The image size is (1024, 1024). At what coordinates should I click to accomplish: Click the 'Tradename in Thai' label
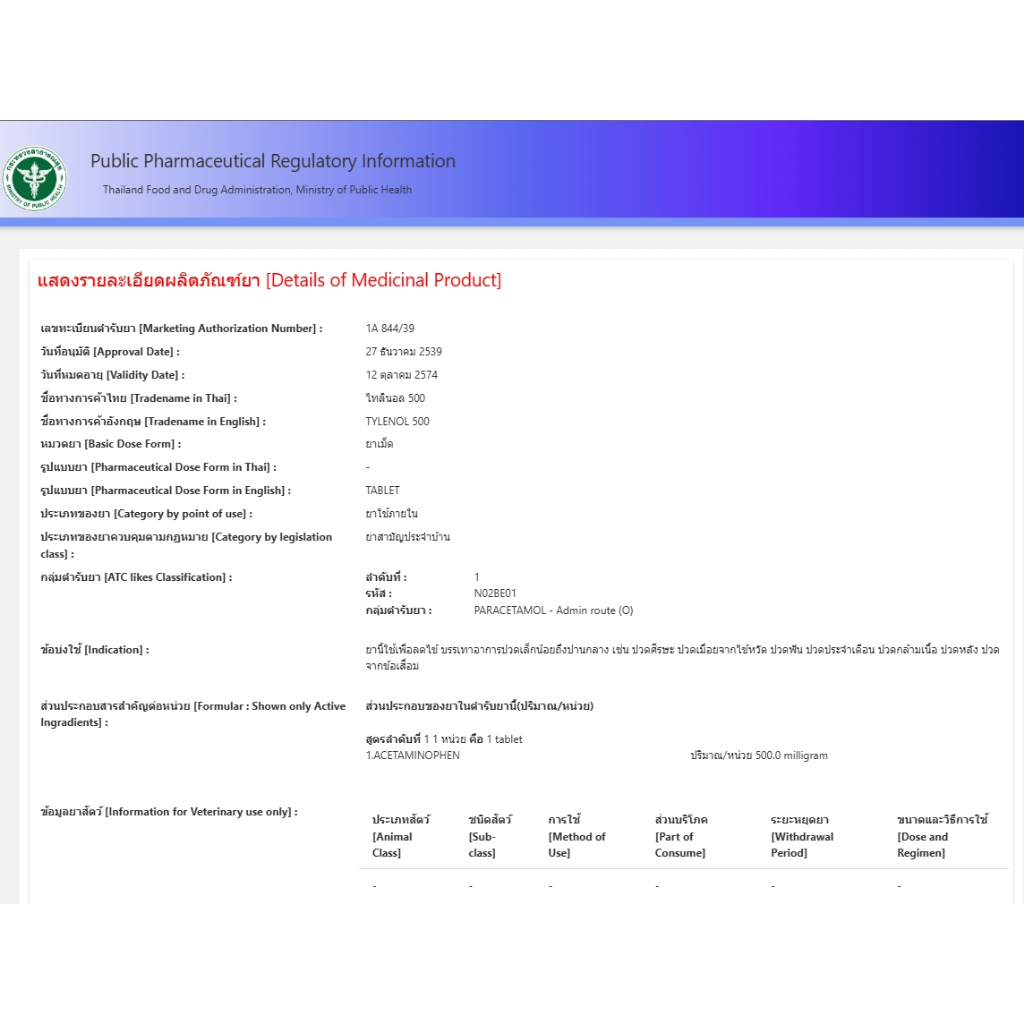coord(138,398)
